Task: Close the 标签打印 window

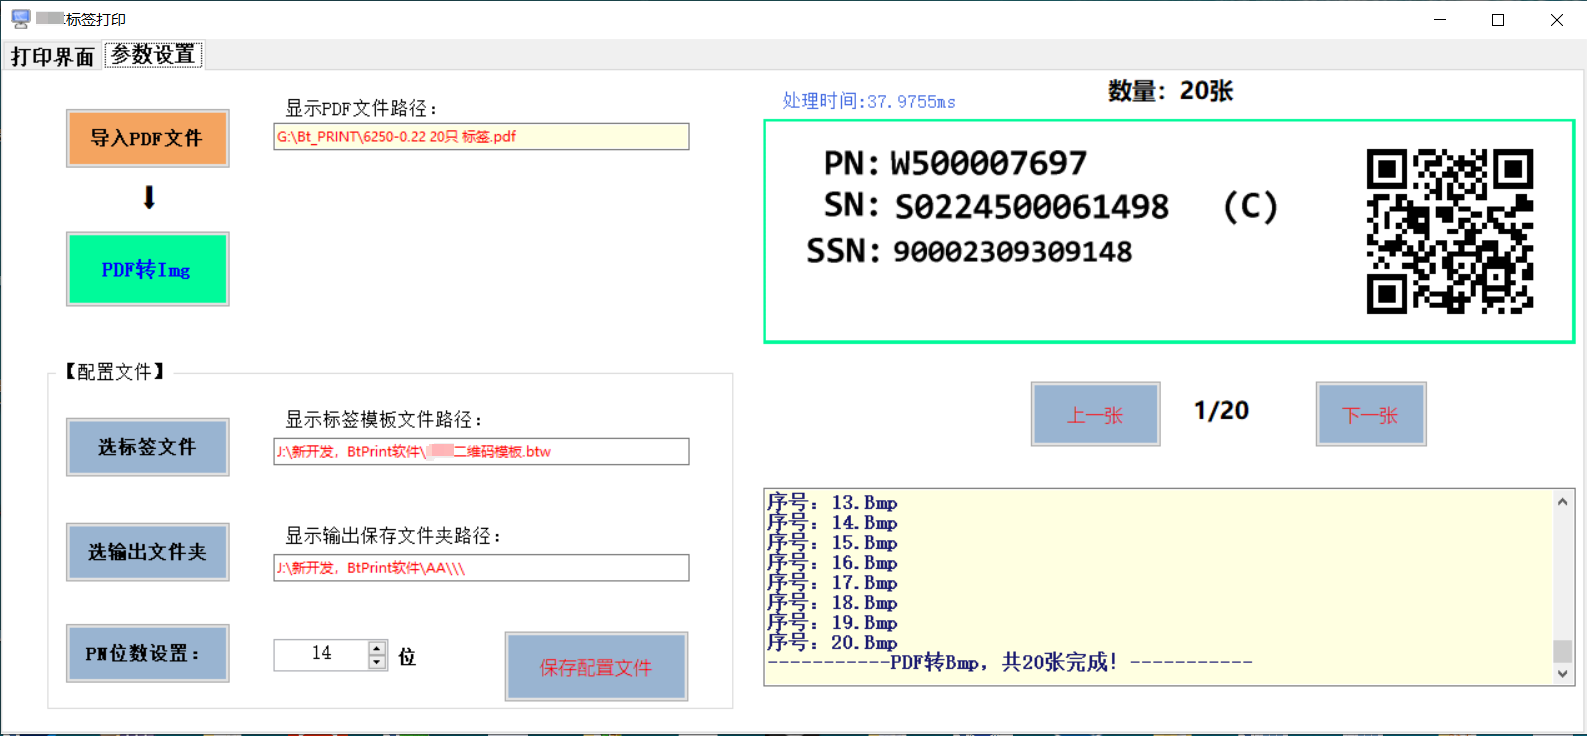Action: point(1557,20)
